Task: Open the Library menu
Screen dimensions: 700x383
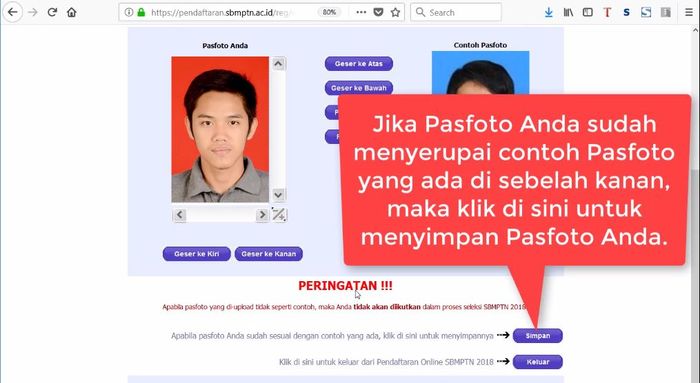Action: point(568,12)
